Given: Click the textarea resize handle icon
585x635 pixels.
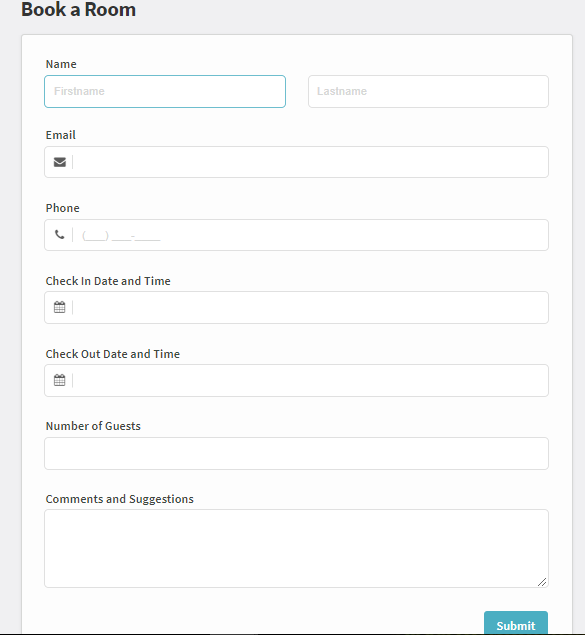Looking at the screenshot, I should (542, 582).
